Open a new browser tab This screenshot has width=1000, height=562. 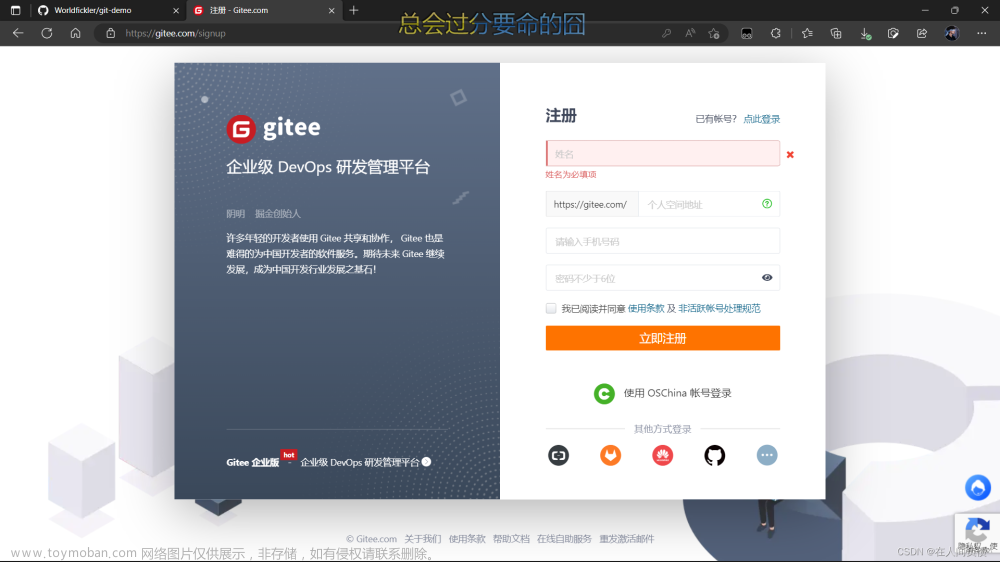tap(354, 10)
